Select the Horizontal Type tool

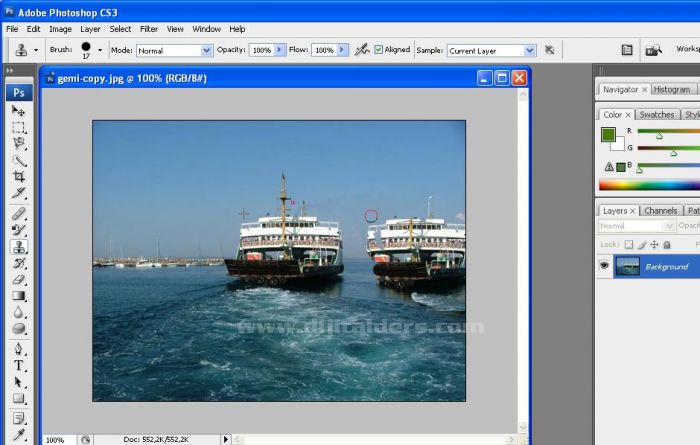tap(19, 365)
